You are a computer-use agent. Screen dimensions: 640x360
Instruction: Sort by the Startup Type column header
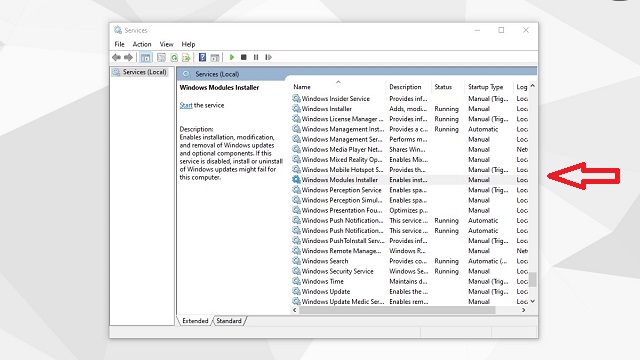[x=485, y=87]
